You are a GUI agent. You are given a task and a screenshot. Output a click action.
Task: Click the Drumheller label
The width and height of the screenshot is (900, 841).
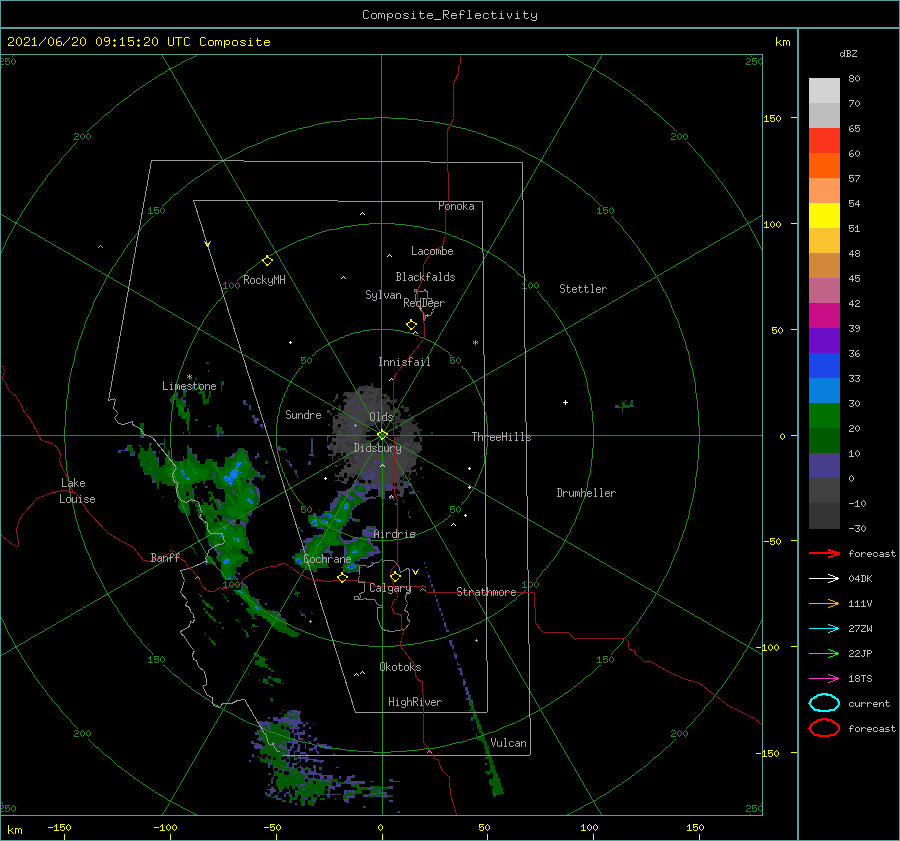pyautogui.click(x=586, y=493)
